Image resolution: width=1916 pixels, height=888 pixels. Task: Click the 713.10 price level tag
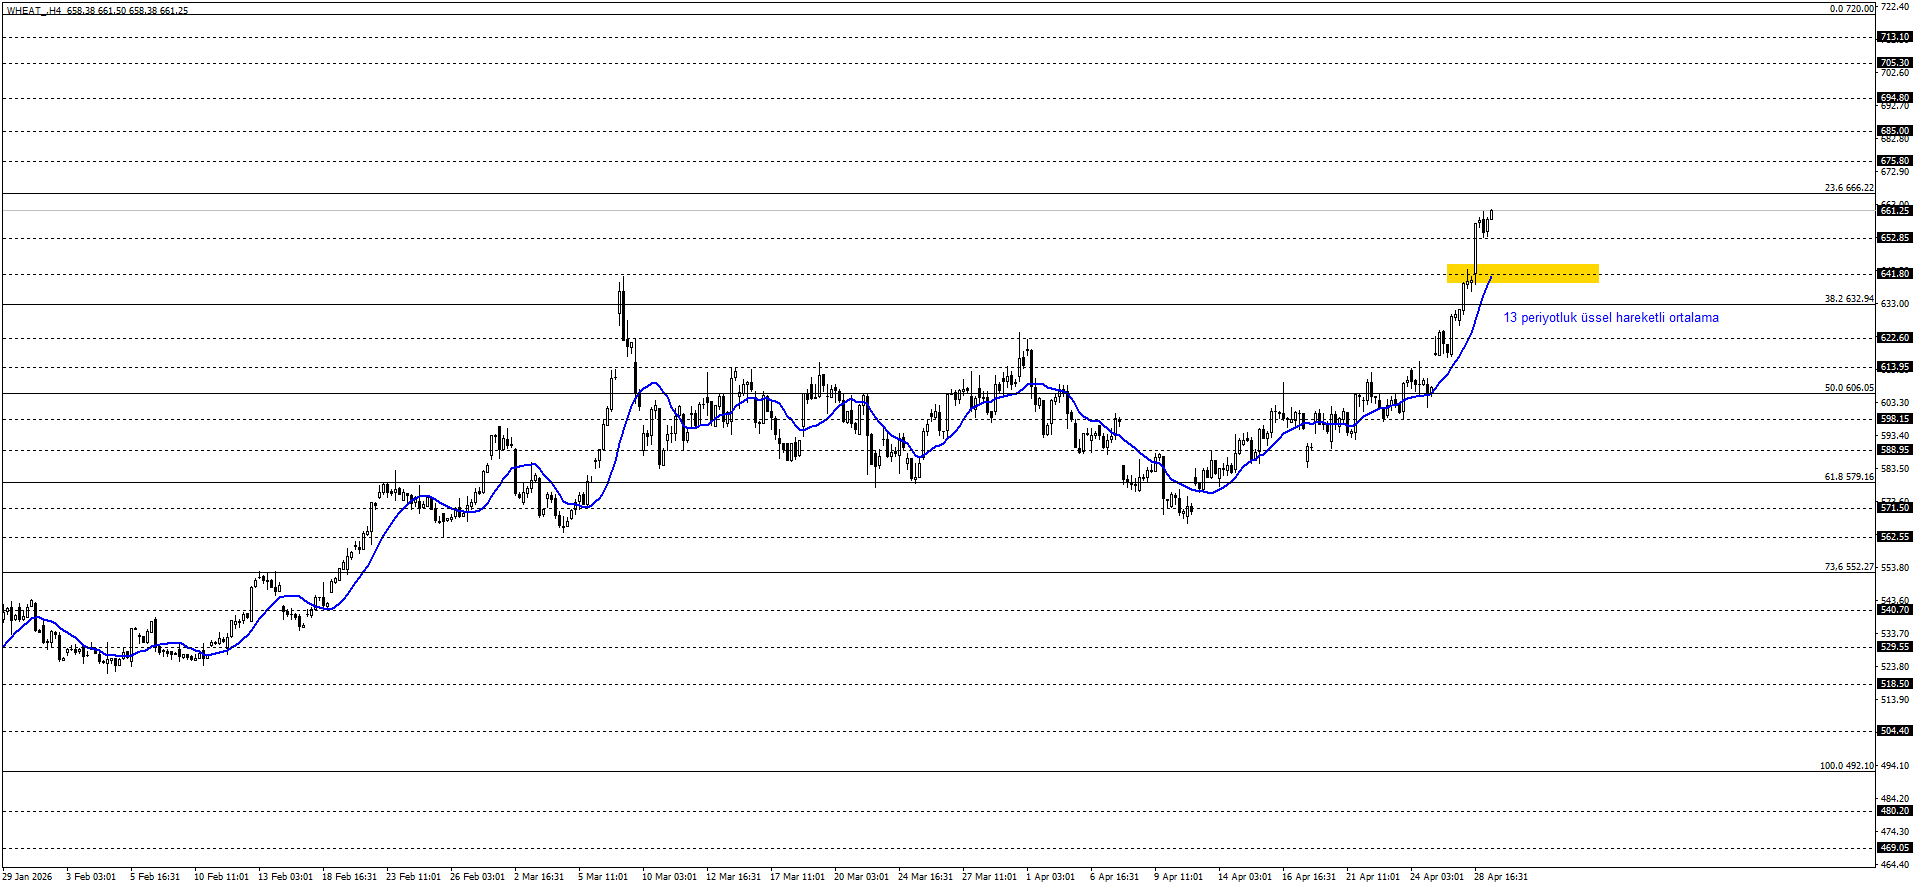tap(1895, 37)
